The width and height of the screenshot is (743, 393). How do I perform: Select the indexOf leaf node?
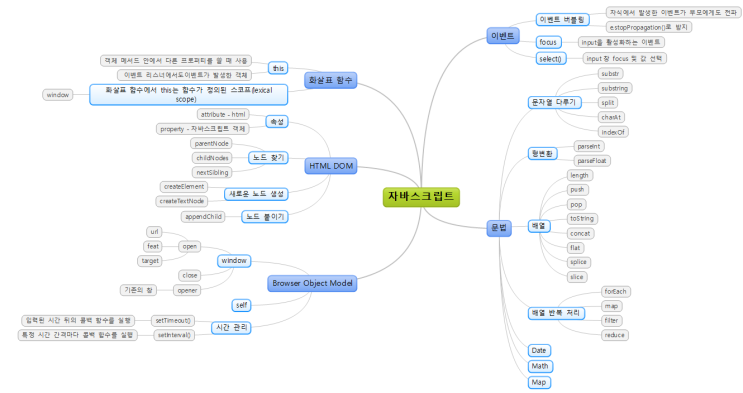613,132
